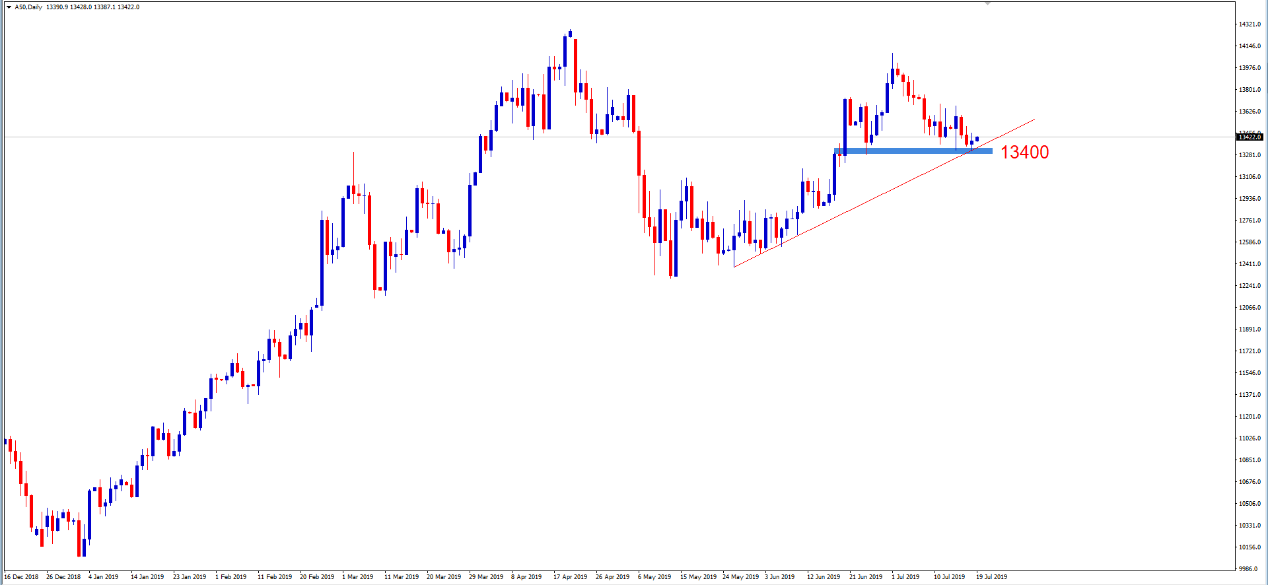Viewport: 1268px width, 585px height.
Task: Click the 1 Mar 2019 date label
Action: 357,577
